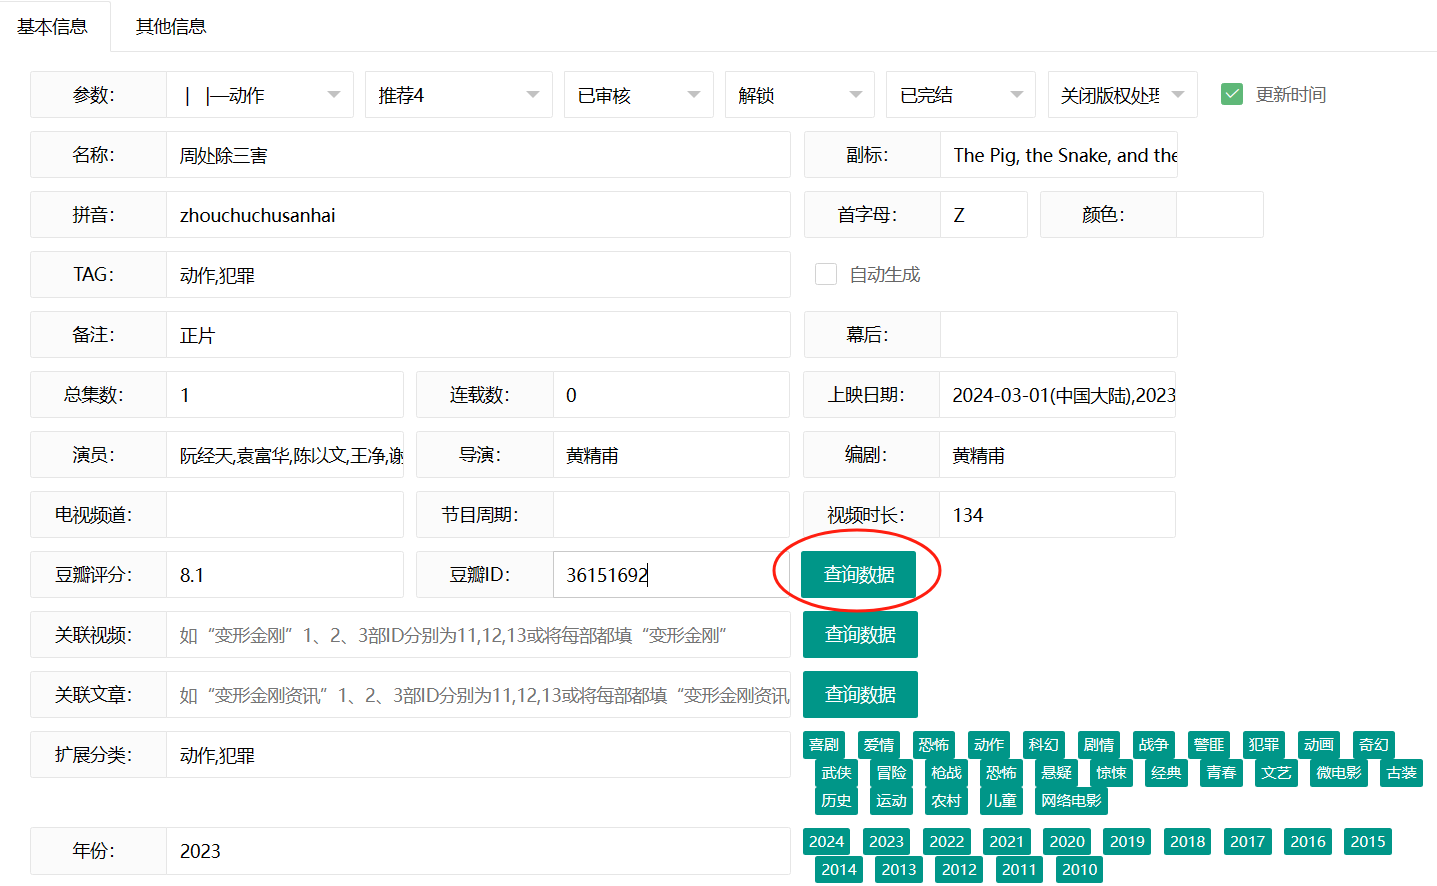Click 查询数据 button beside 关联文章 field

pos(860,695)
